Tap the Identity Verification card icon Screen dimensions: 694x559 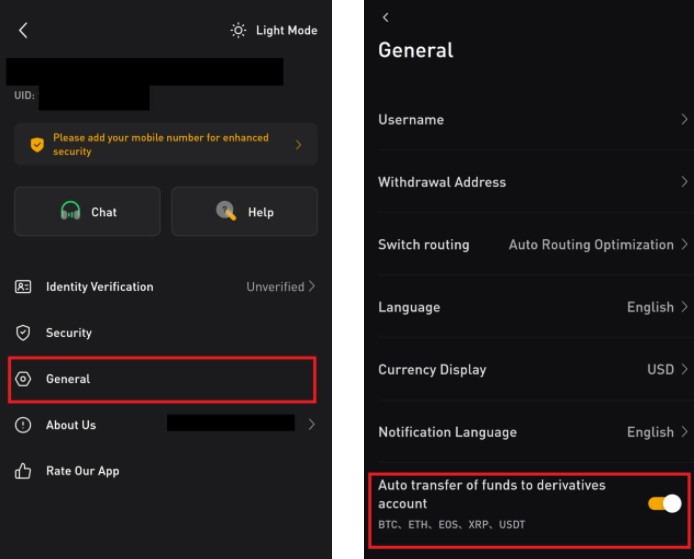(23, 287)
